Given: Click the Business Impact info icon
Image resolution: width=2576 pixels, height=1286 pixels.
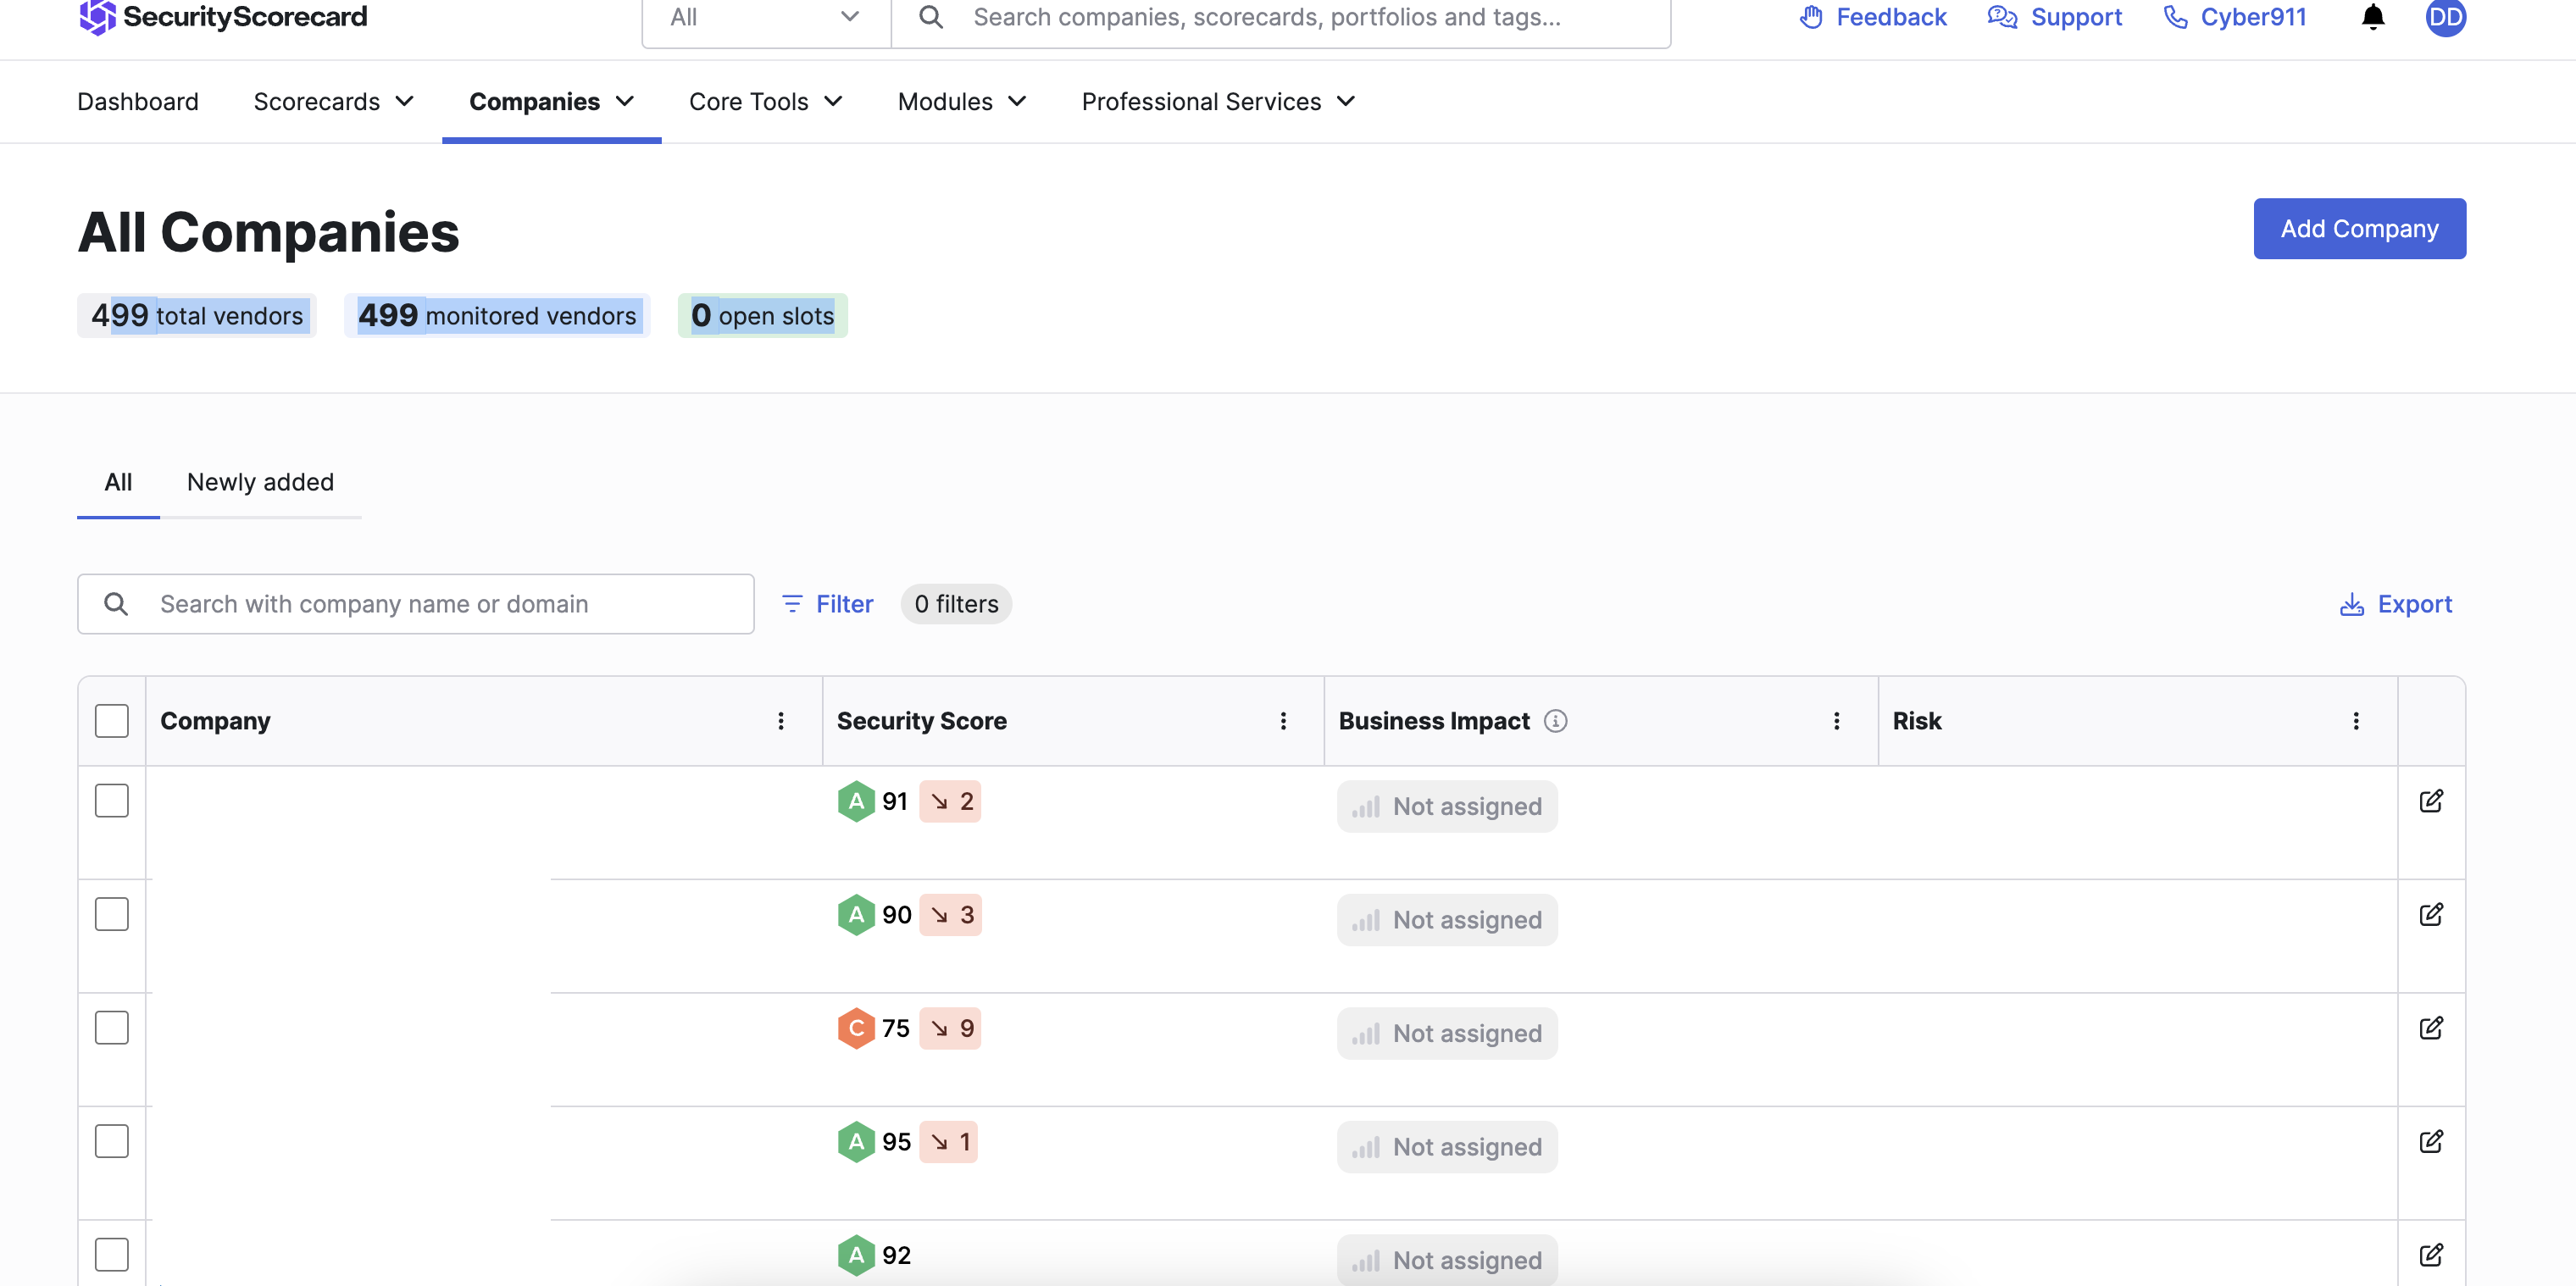Looking at the screenshot, I should (1555, 721).
